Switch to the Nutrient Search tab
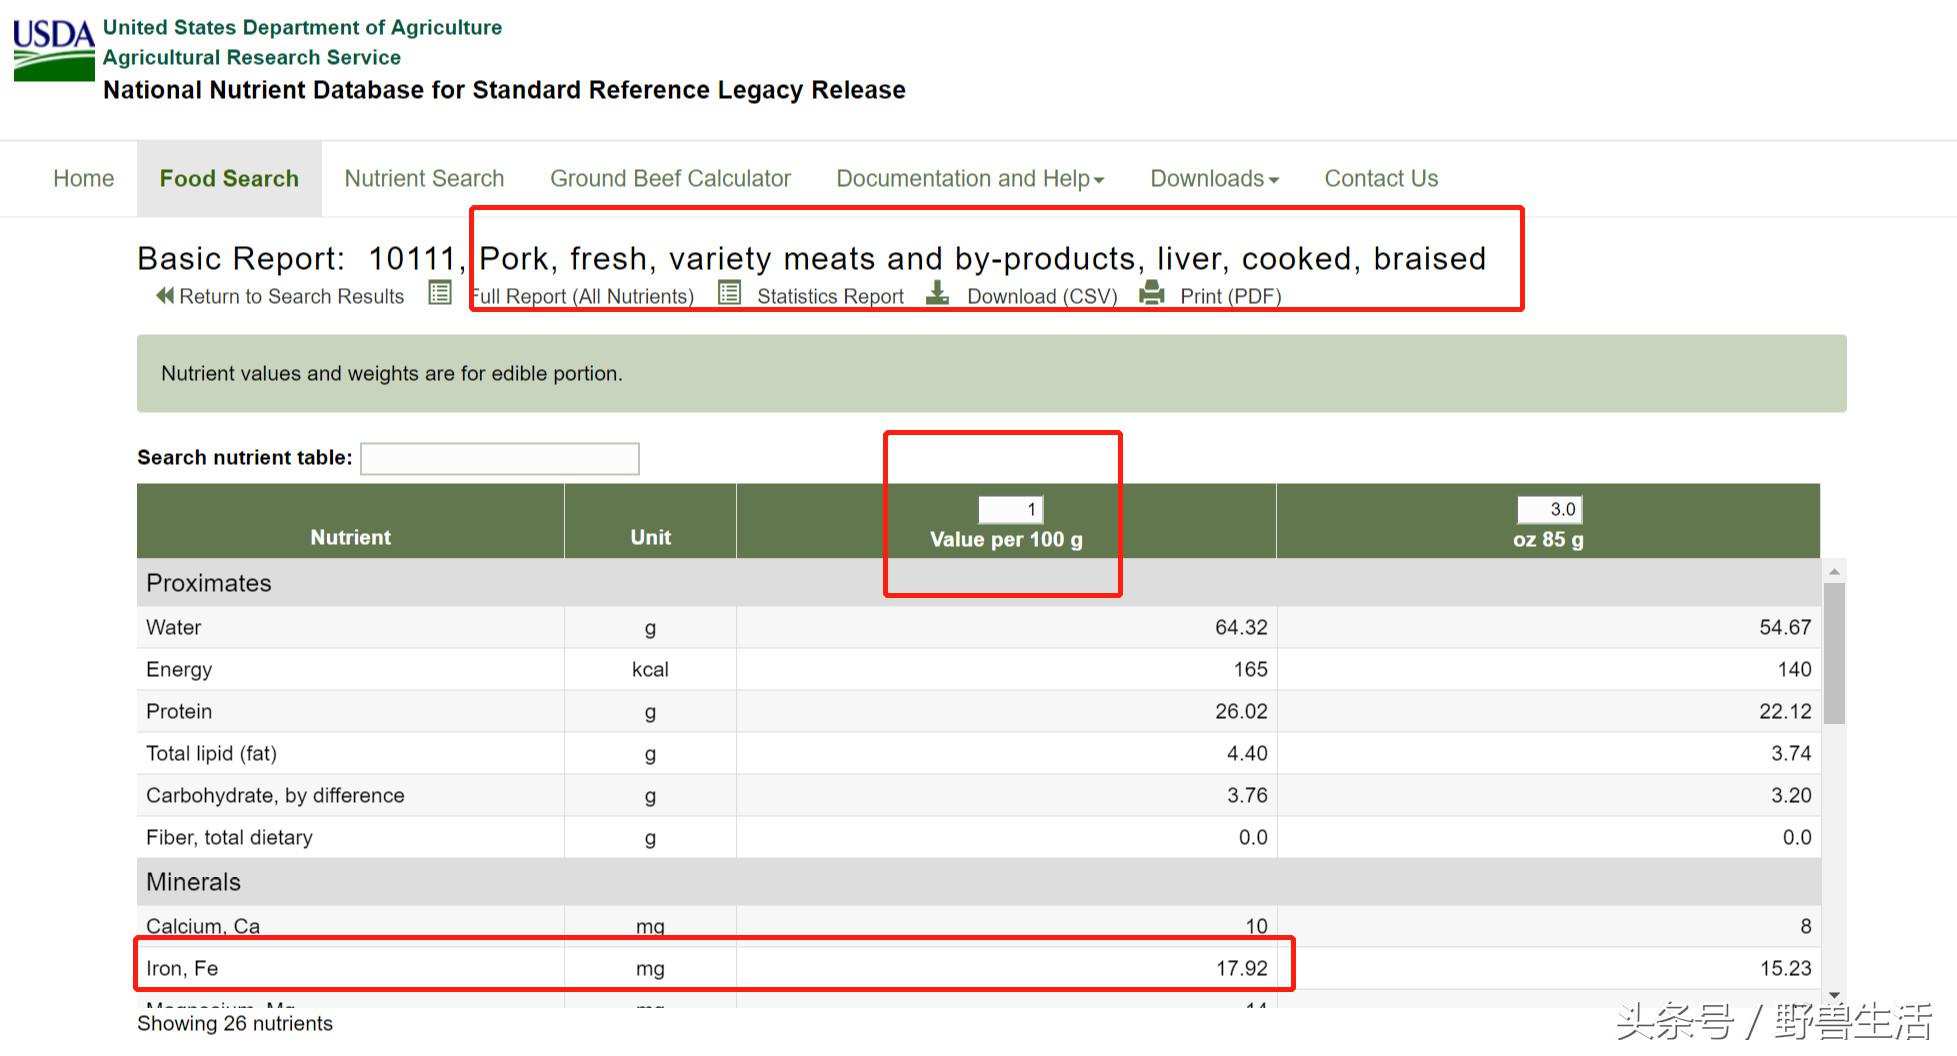Screen dimensions: 1957x1056 tap(424, 179)
